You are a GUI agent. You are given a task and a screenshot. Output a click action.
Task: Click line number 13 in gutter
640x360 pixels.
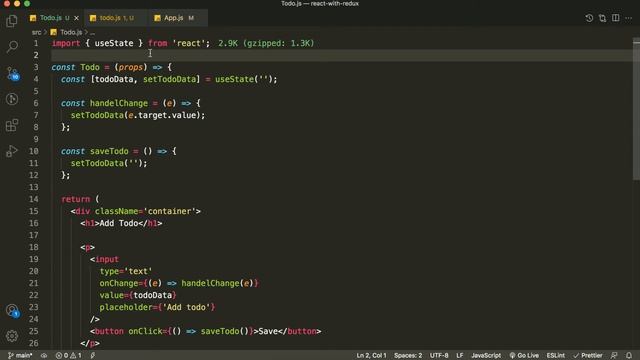[33, 187]
